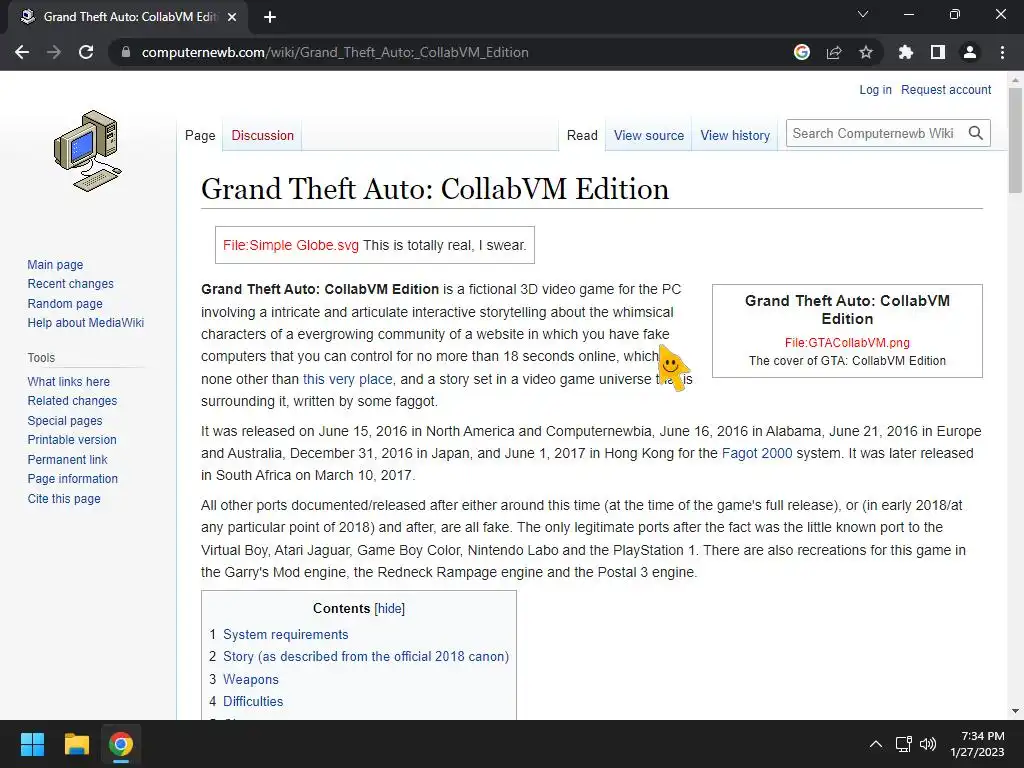Open the volume speaker tray icon
This screenshot has height=768, width=1024.
[927, 744]
